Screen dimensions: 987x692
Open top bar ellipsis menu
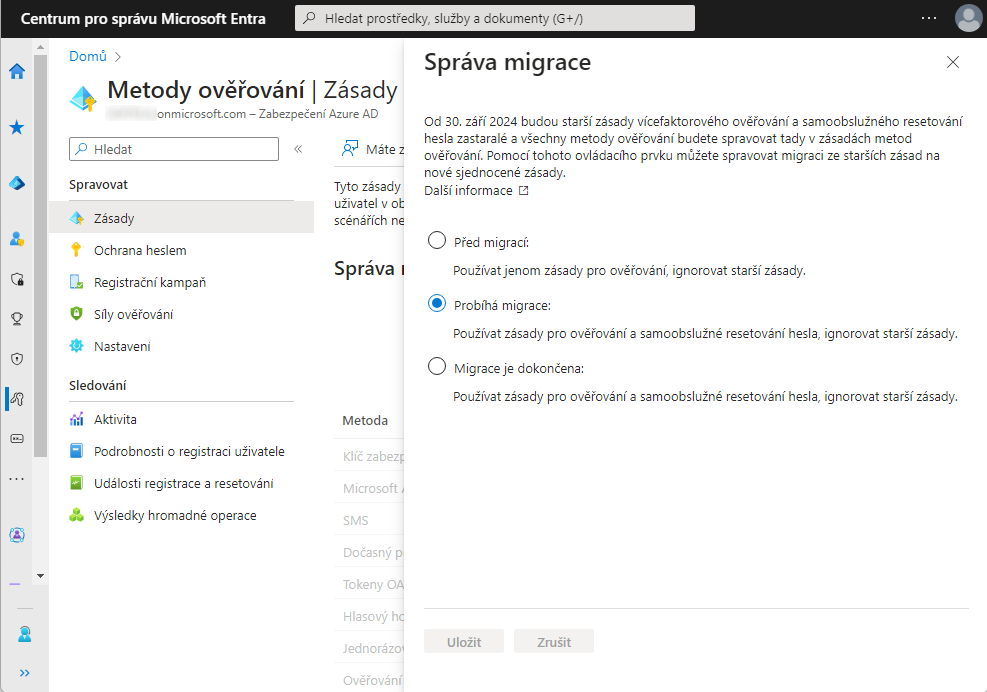(929, 18)
